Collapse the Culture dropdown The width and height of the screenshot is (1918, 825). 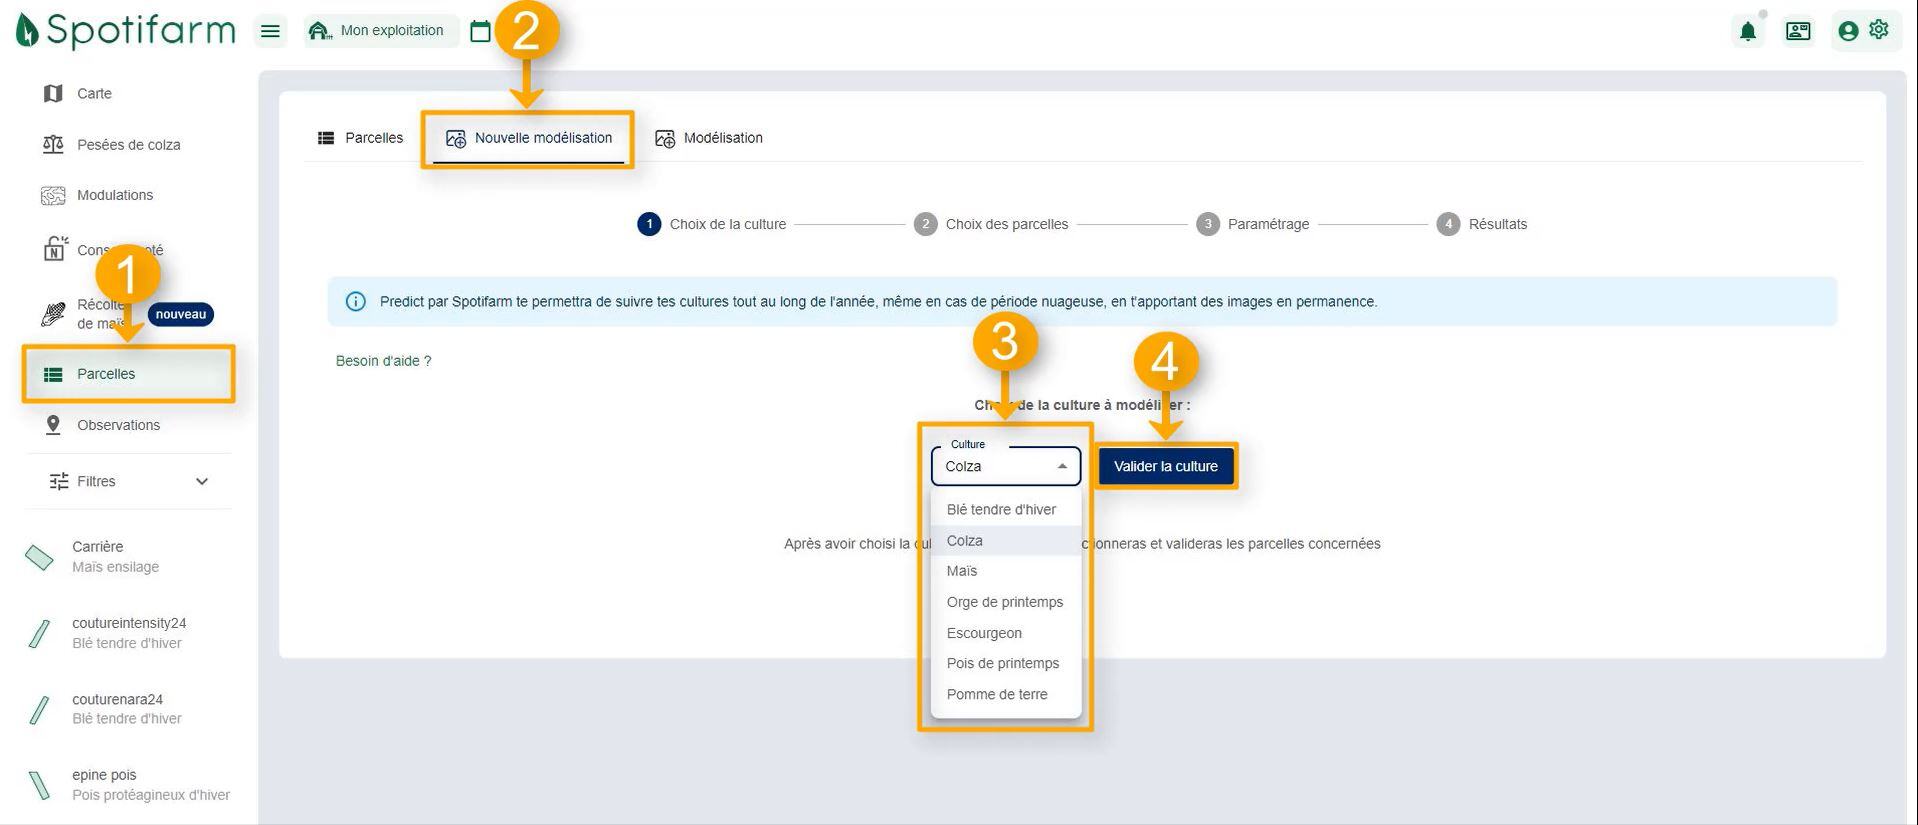pos(1061,466)
